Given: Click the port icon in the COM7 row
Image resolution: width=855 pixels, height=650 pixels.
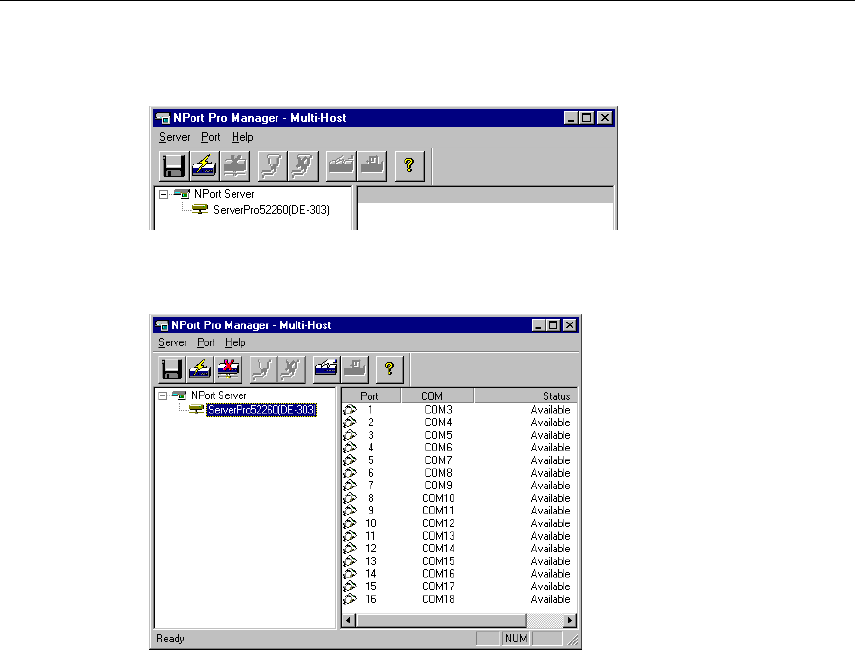Looking at the screenshot, I should pyautogui.click(x=350, y=460).
